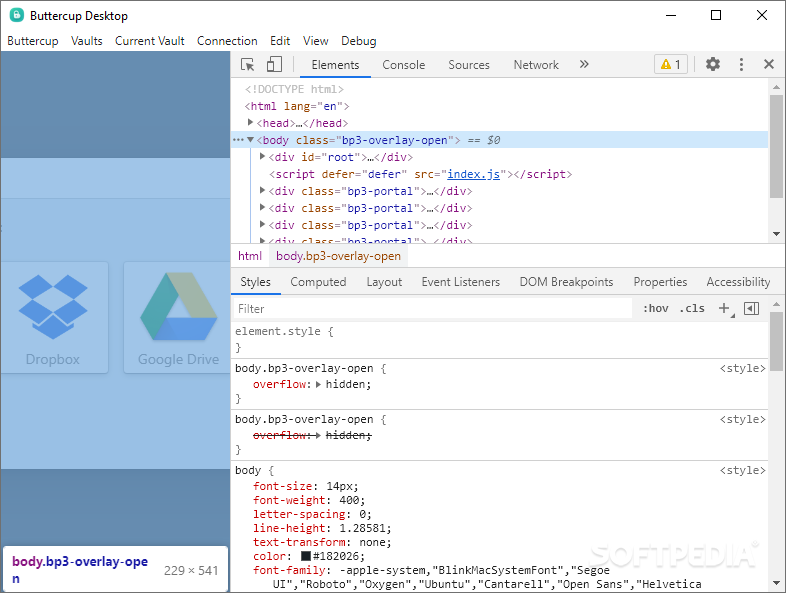Expand the struck-through overflow property triangle
The image size is (786, 593).
pos(318,436)
